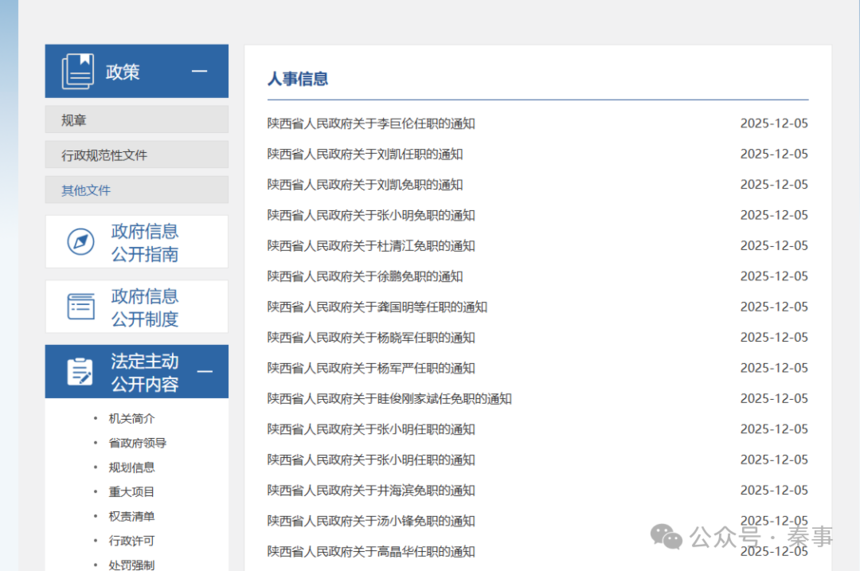Open notice about 李巨伦任职
Image resolution: width=860 pixels, height=571 pixels.
370,124
